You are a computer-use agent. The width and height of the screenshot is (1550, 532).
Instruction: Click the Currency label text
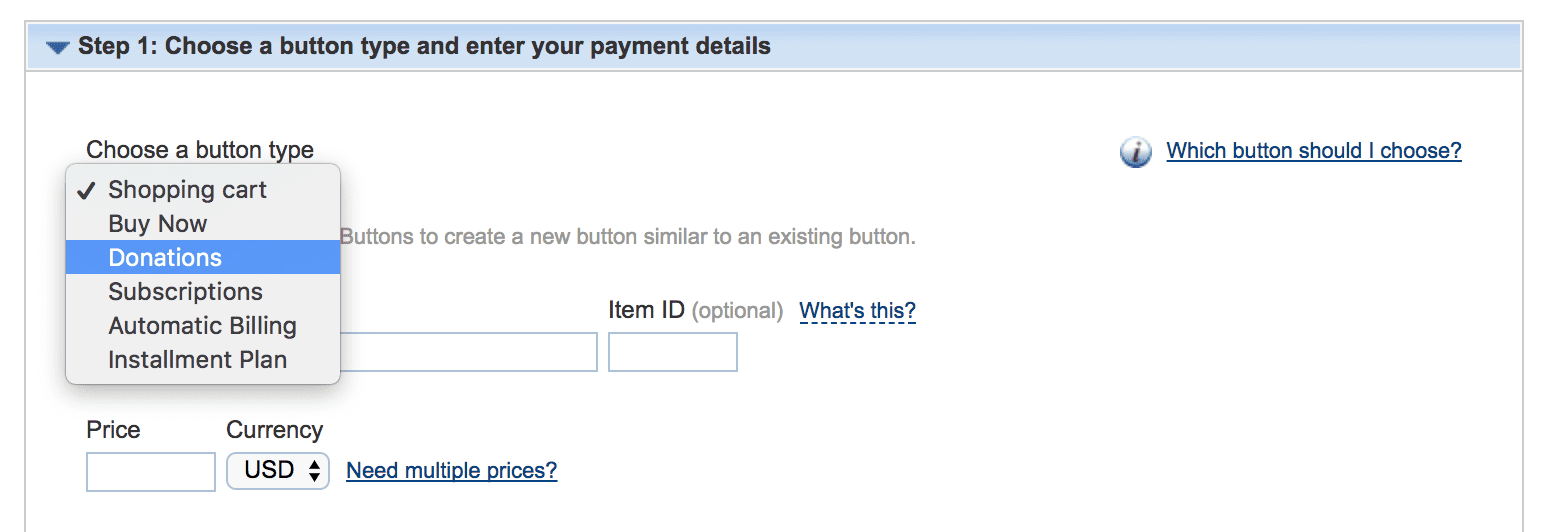[274, 430]
